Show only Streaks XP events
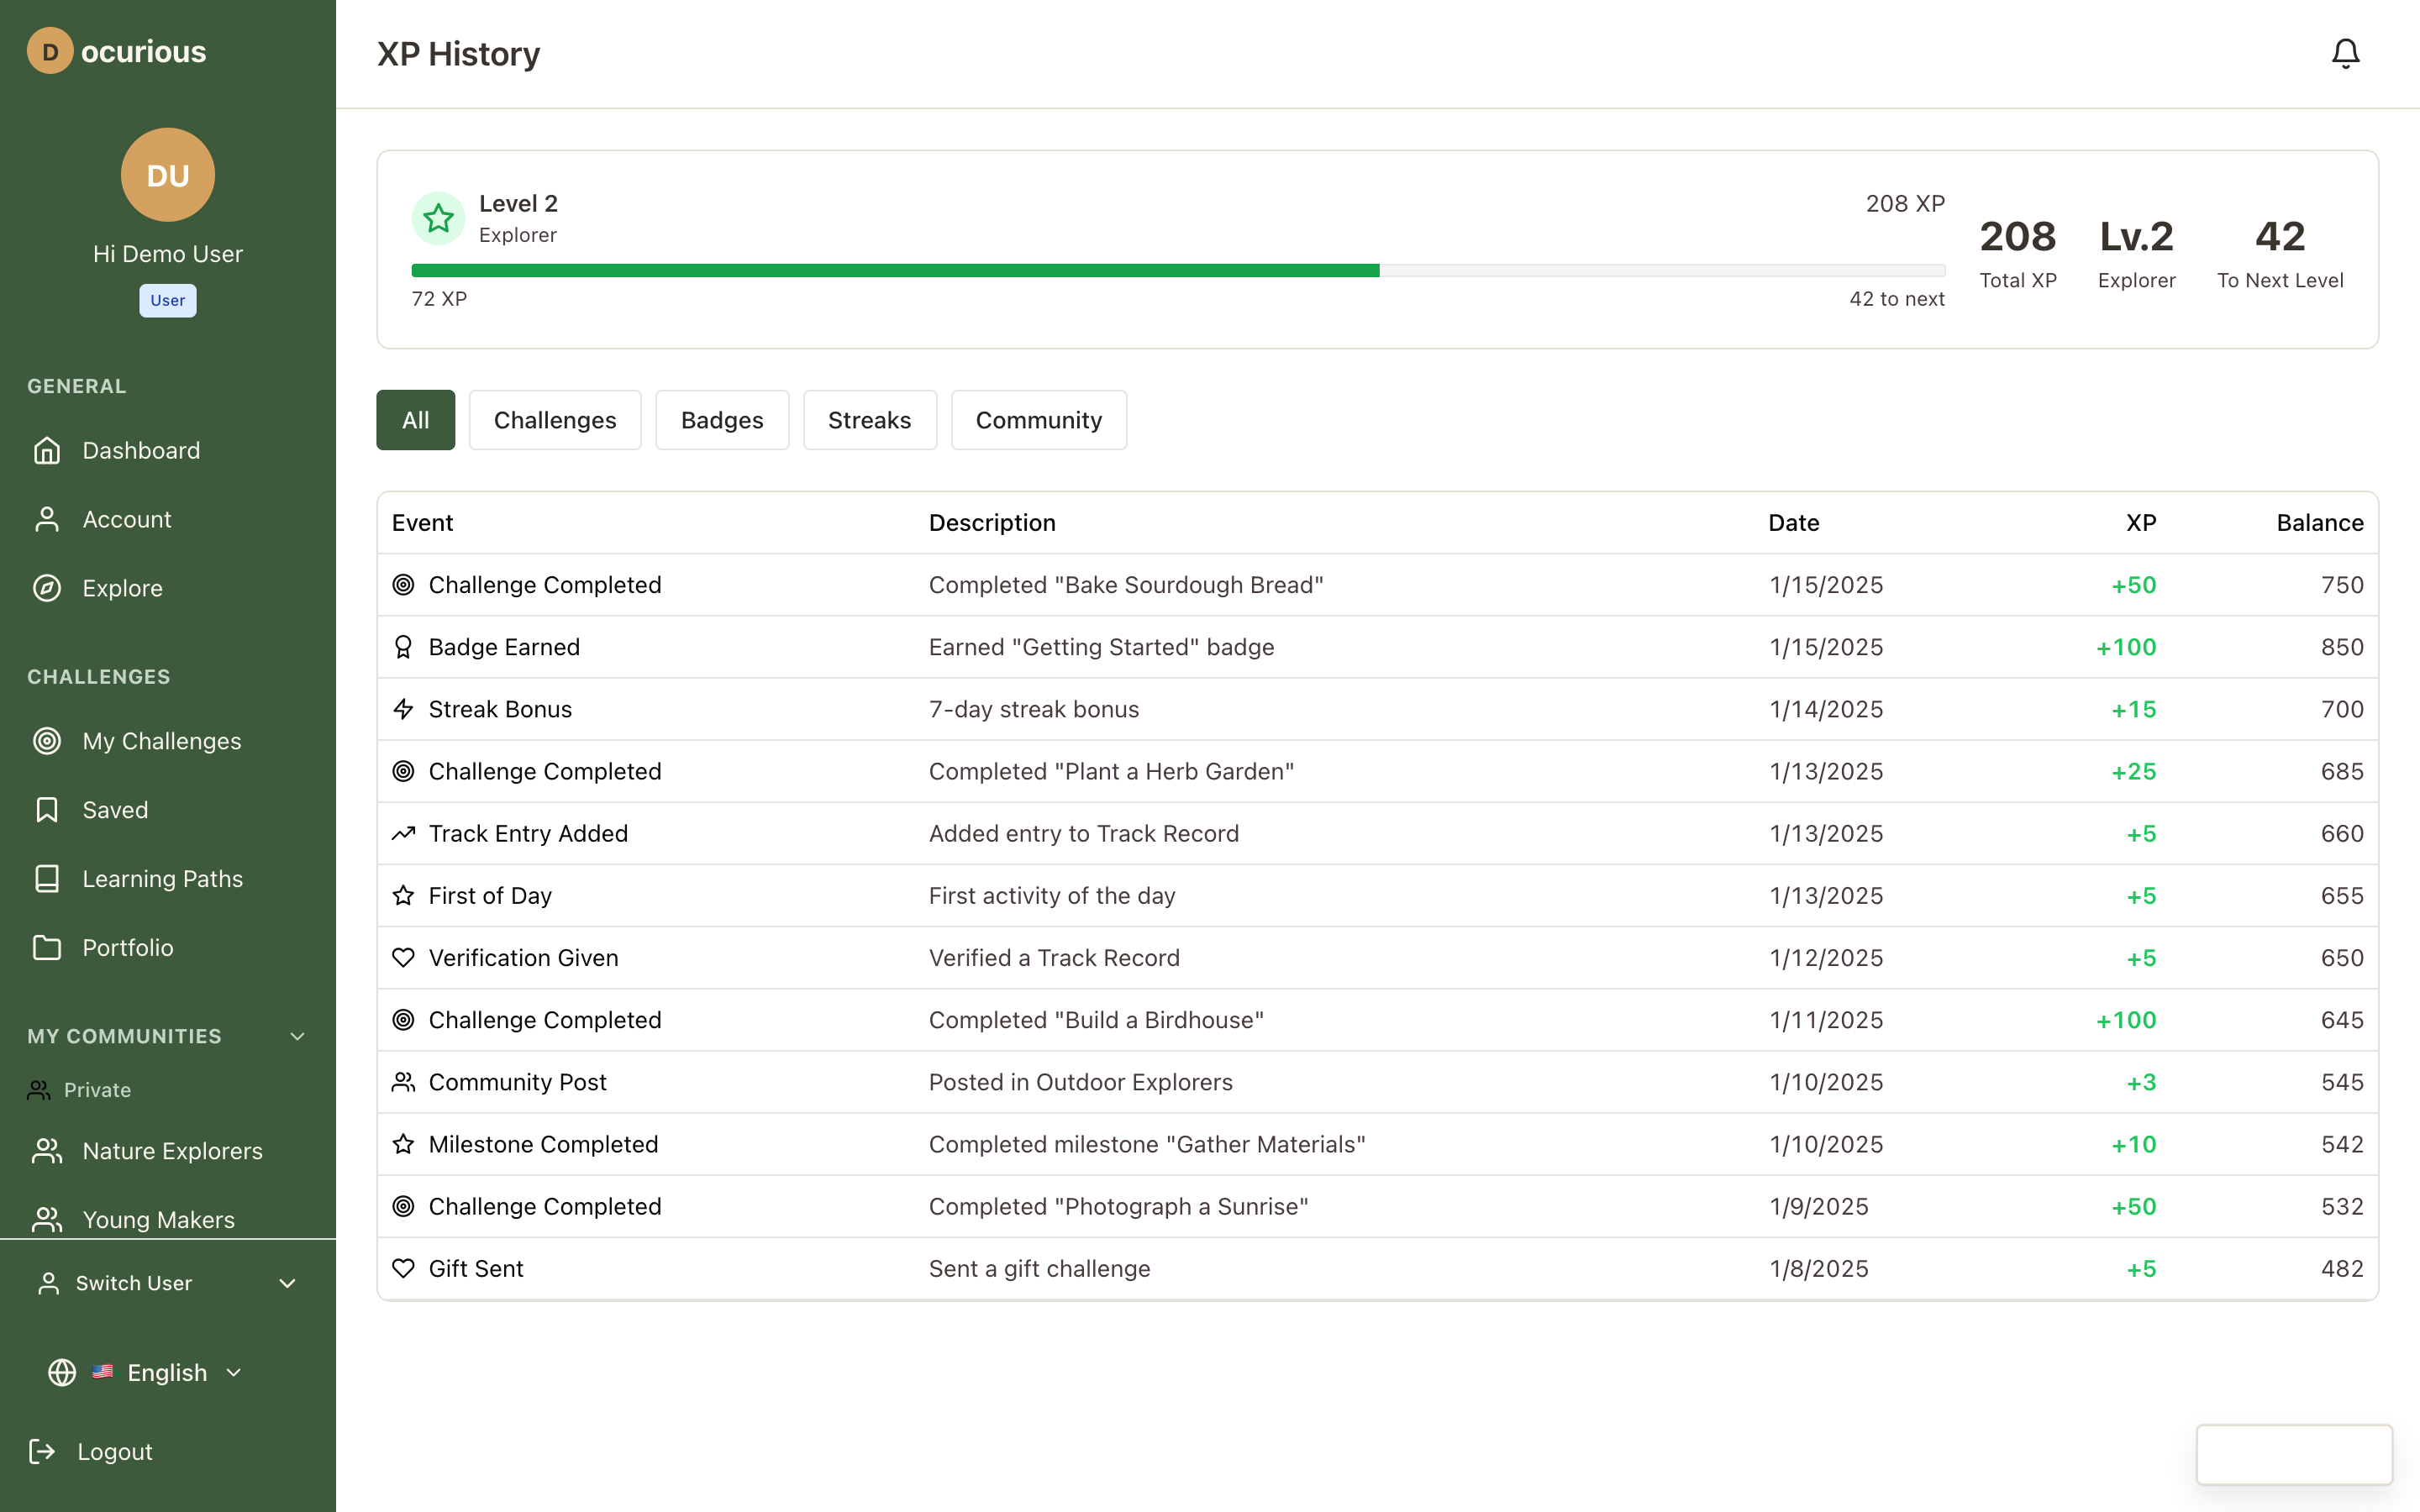The image size is (2420, 1512). click(x=869, y=420)
